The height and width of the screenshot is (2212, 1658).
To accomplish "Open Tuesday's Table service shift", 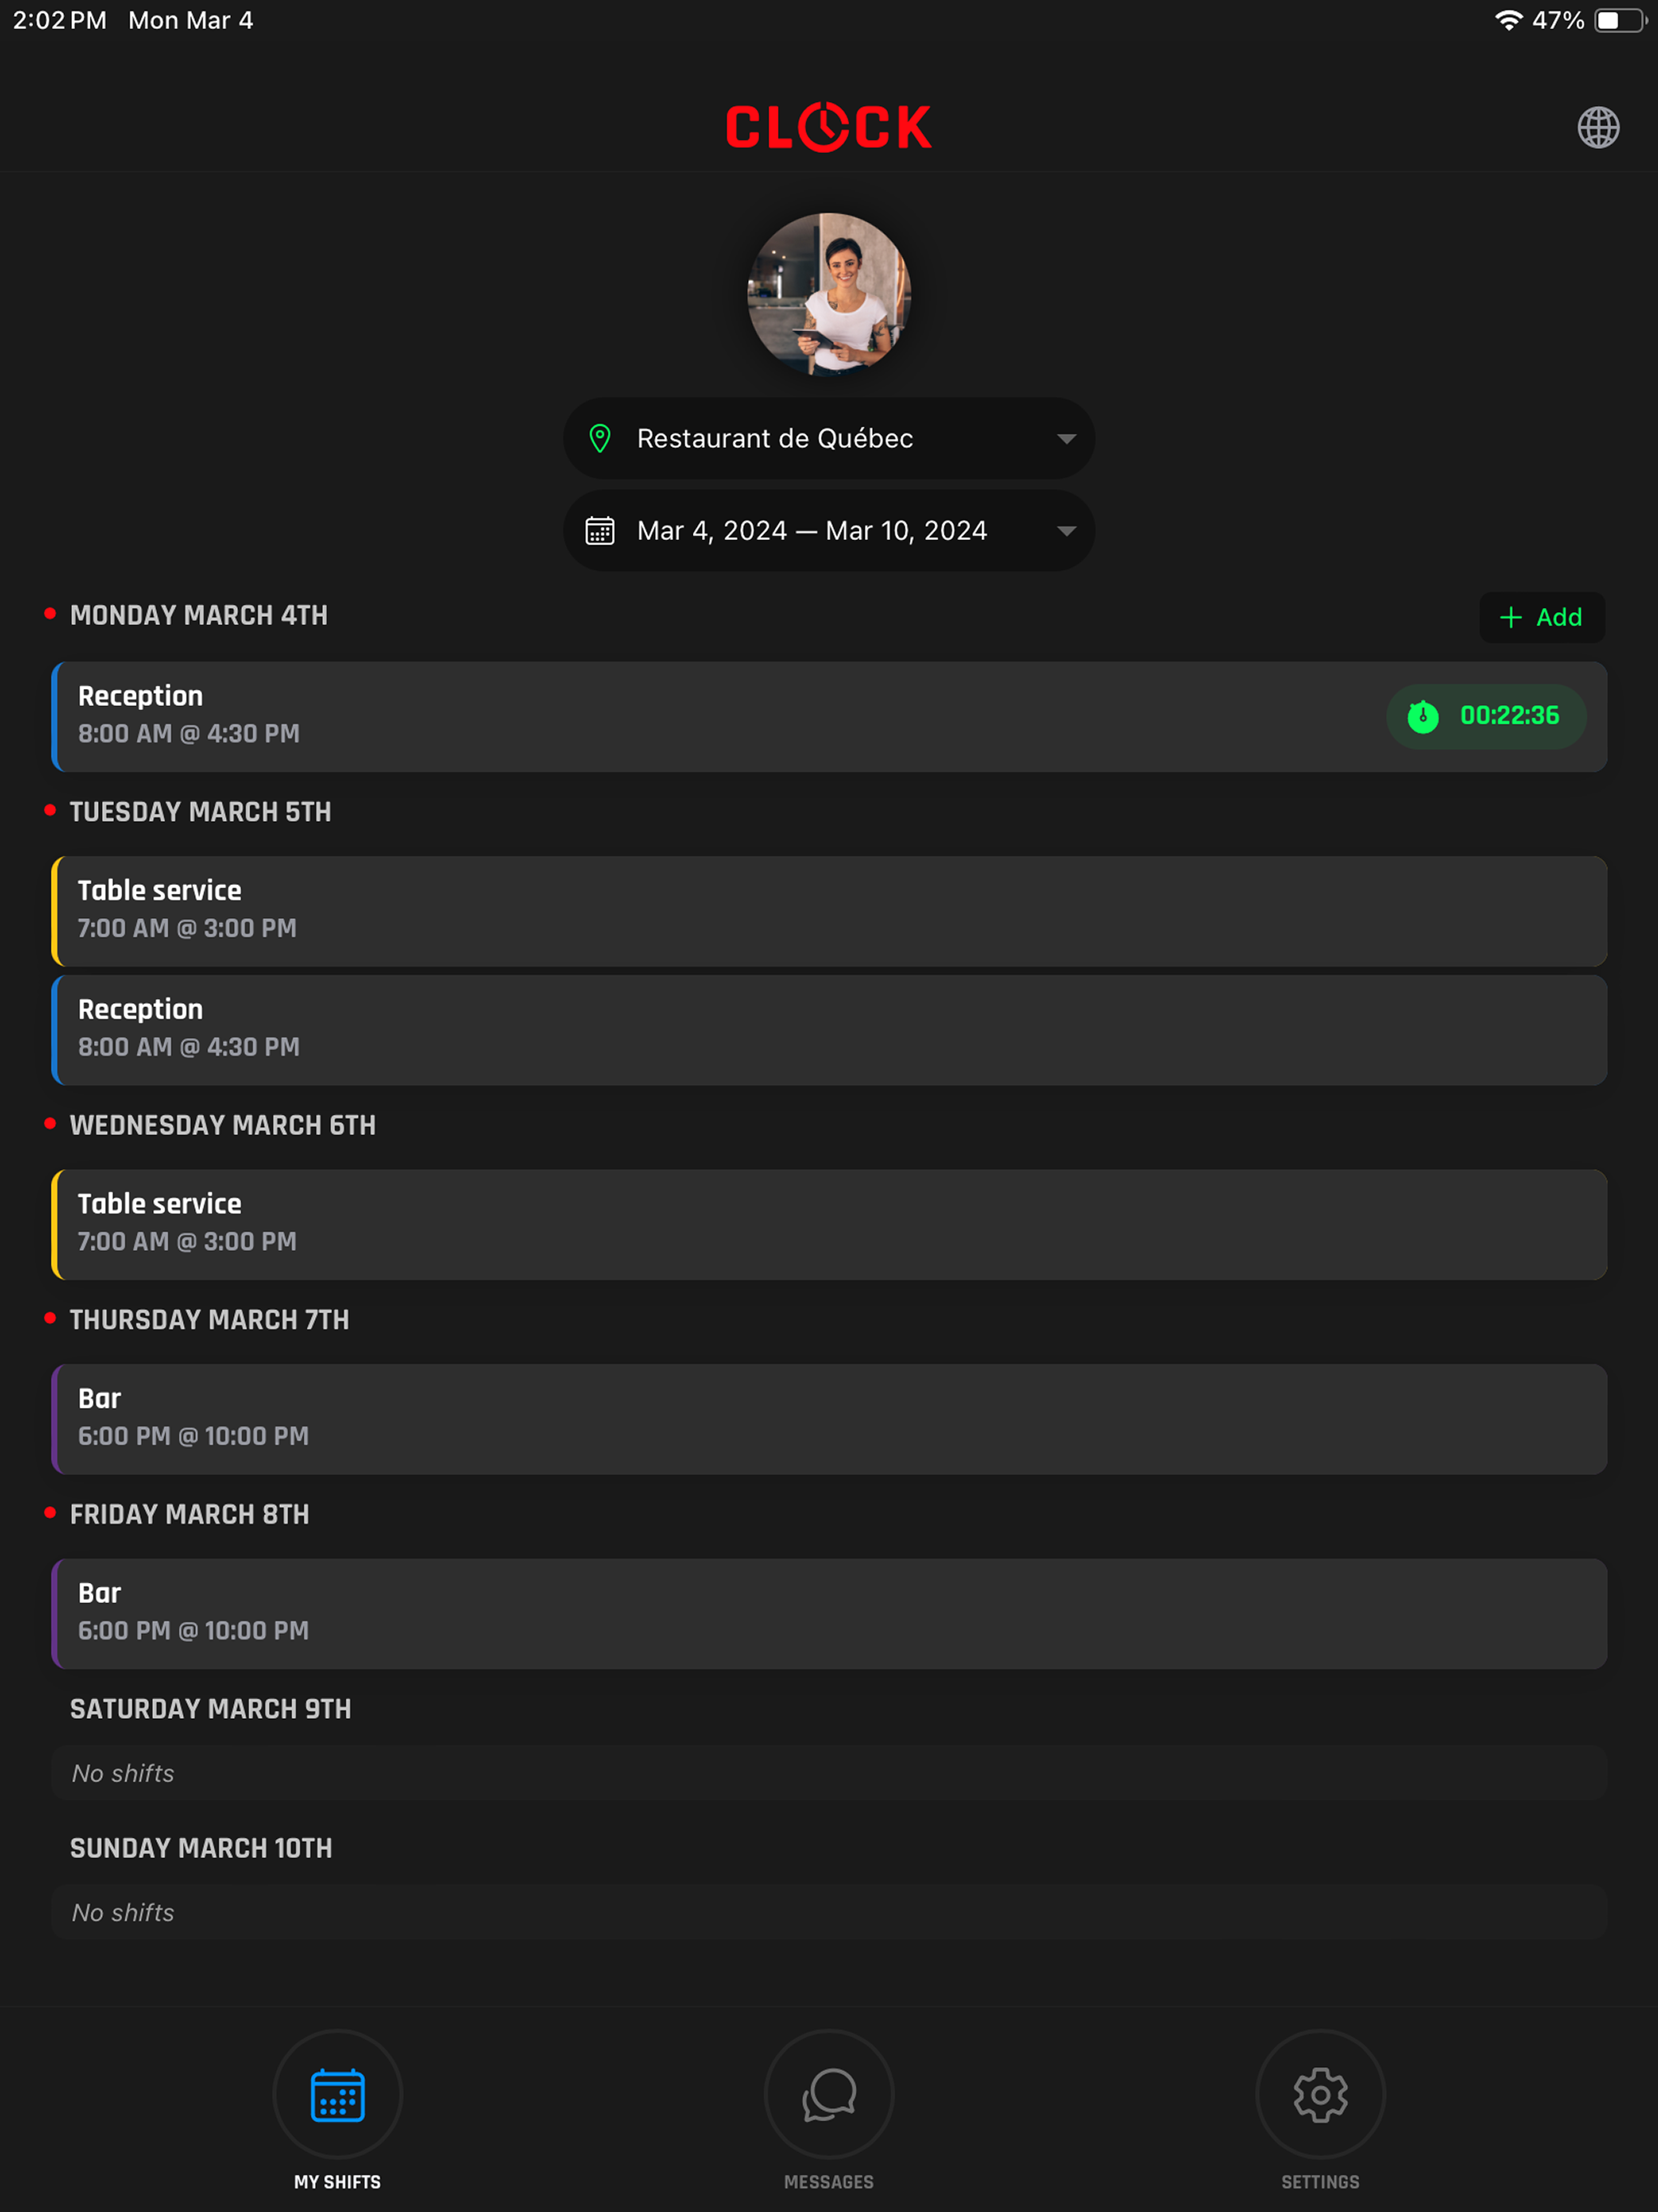I will (829, 911).
